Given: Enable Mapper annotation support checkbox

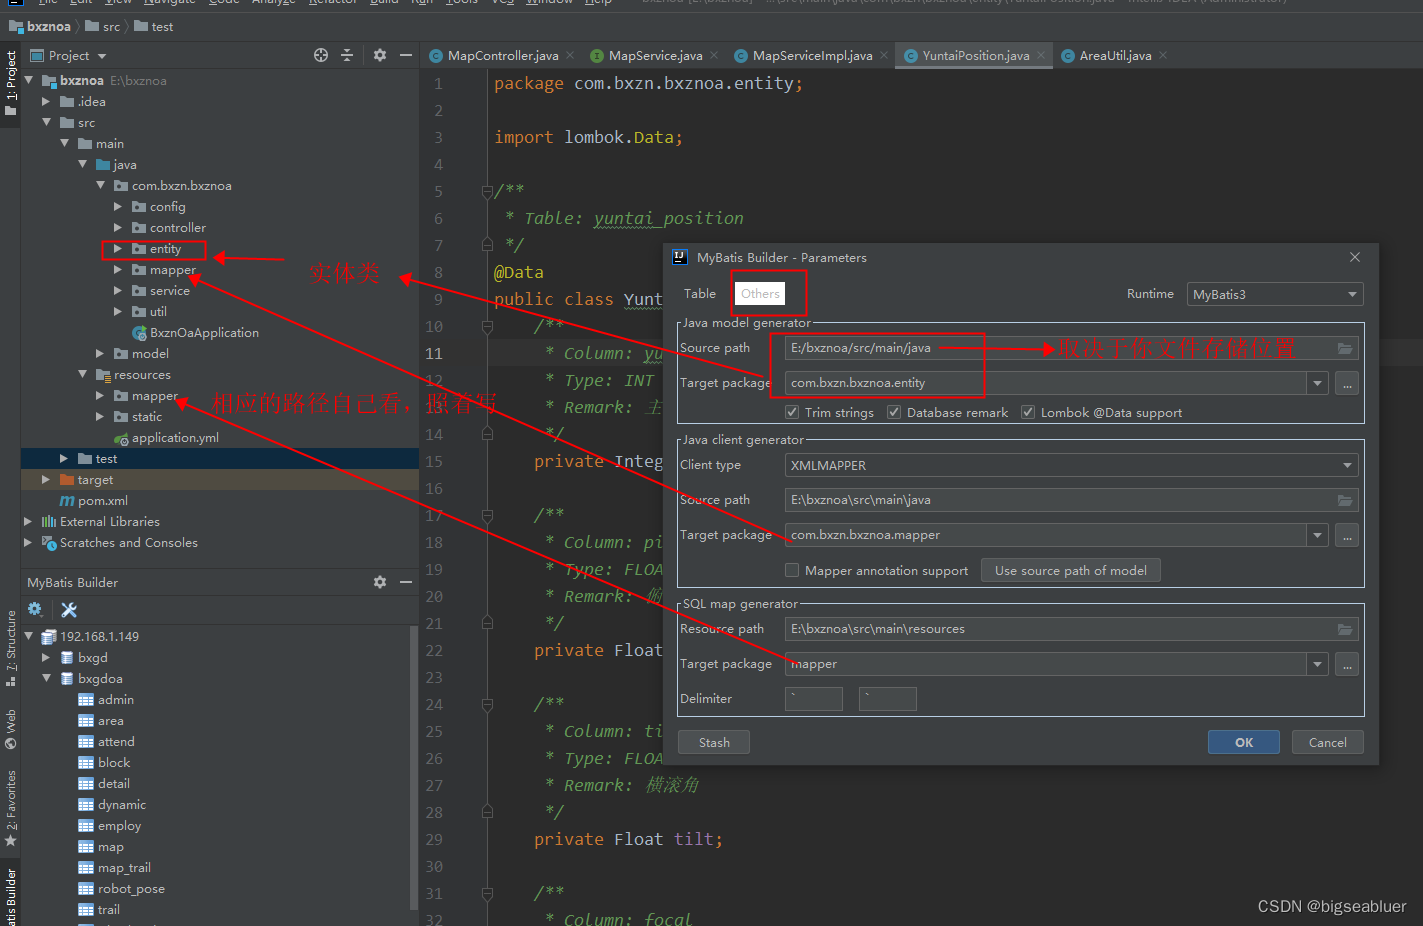Looking at the screenshot, I should [x=792, y=570].
